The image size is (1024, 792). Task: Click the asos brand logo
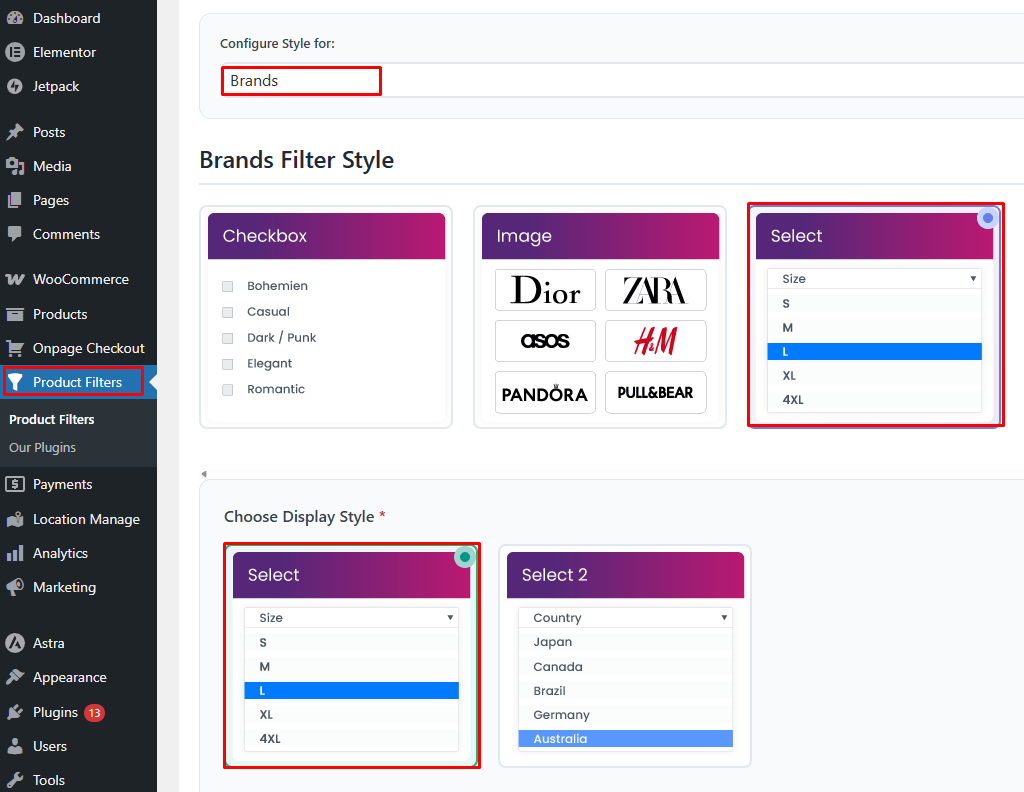pos(545,341)
